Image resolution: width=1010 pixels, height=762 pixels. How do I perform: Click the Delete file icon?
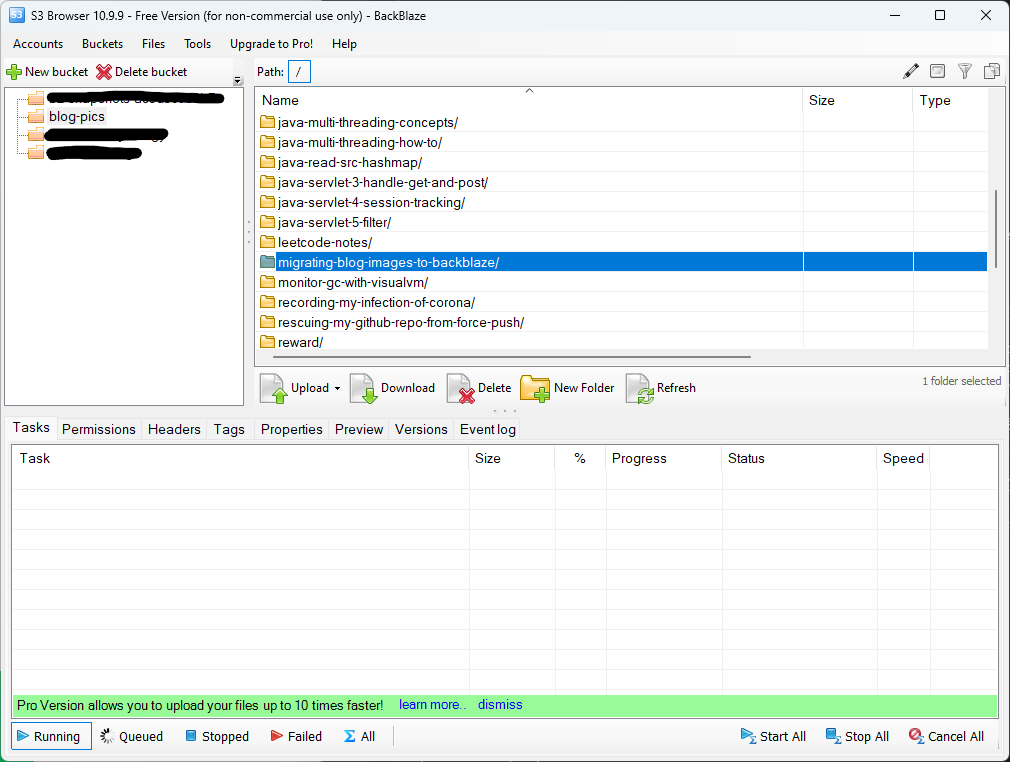[x=460, y=388]
